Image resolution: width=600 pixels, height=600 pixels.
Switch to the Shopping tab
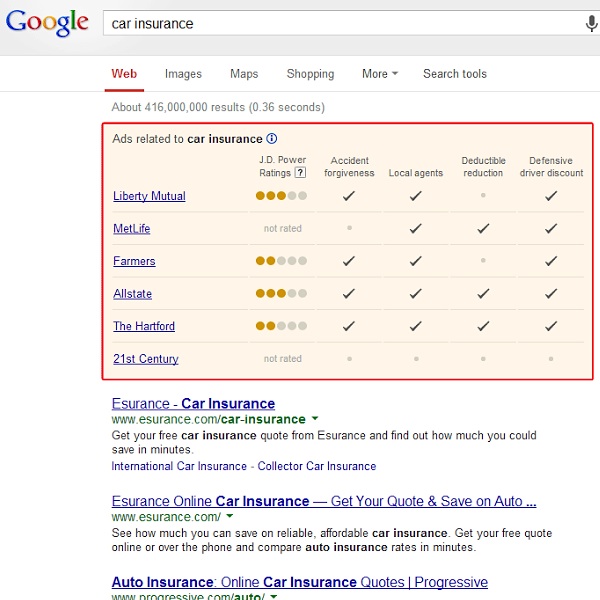point(310,73)
